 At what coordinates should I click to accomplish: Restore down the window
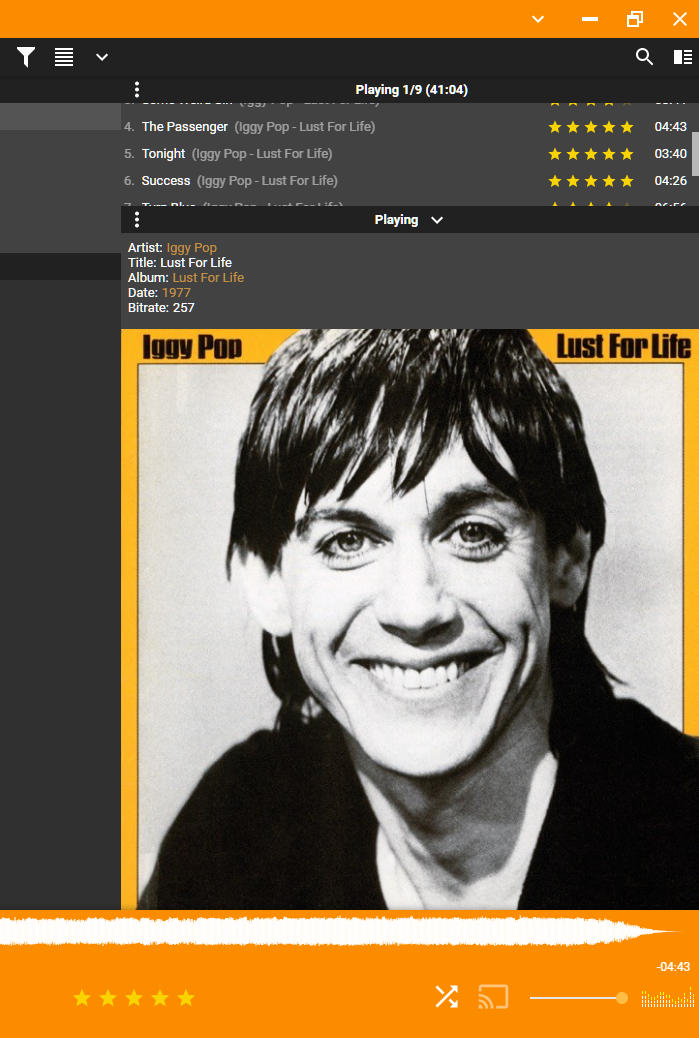(634, 19)
